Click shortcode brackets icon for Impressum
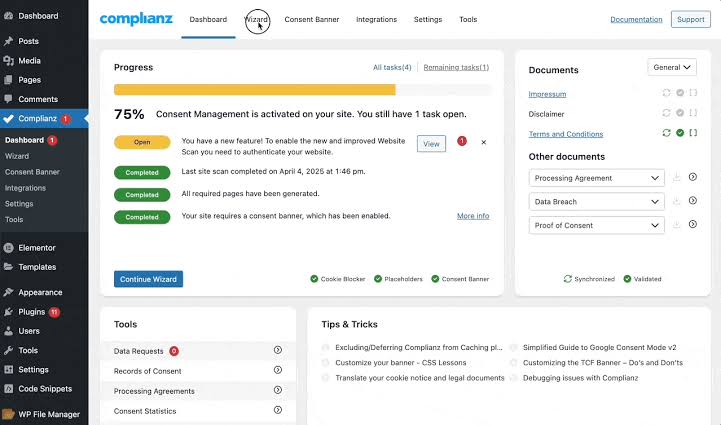Image resolution: width=721 pixels, height=425 pixels. [x=693, y=93]
